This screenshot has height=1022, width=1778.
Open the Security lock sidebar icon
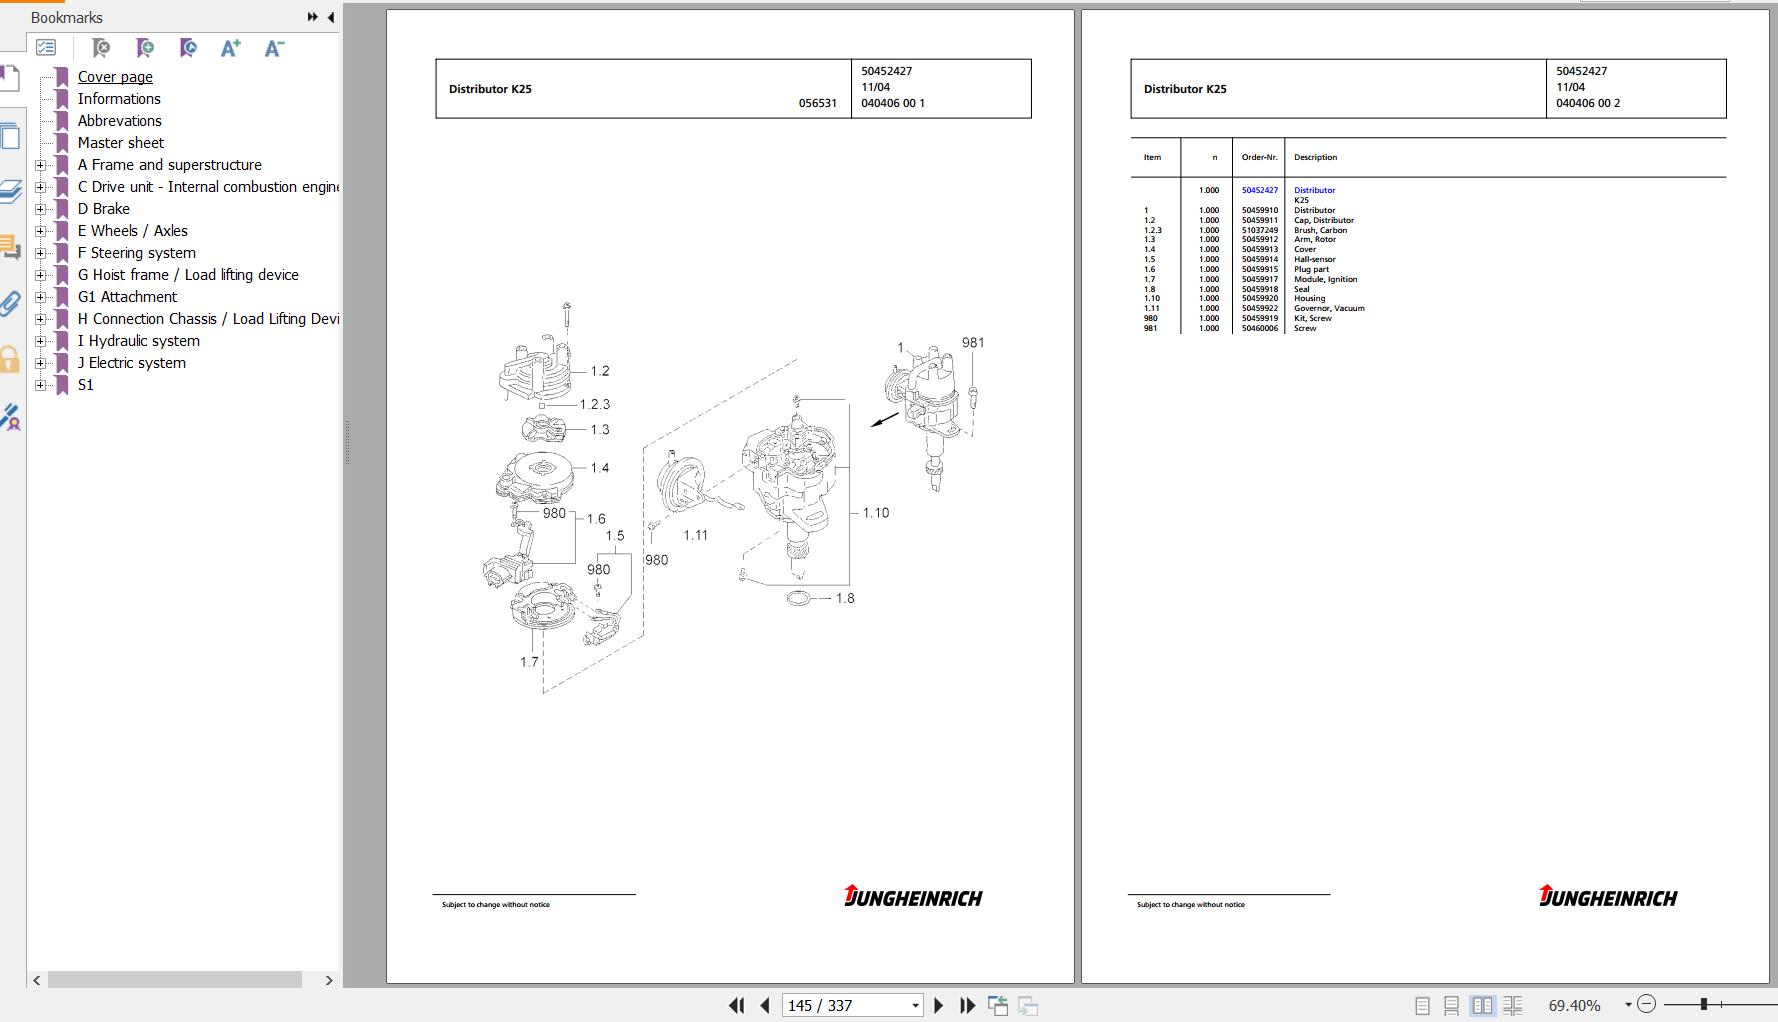pyautogui.click(x=10, y=359)
